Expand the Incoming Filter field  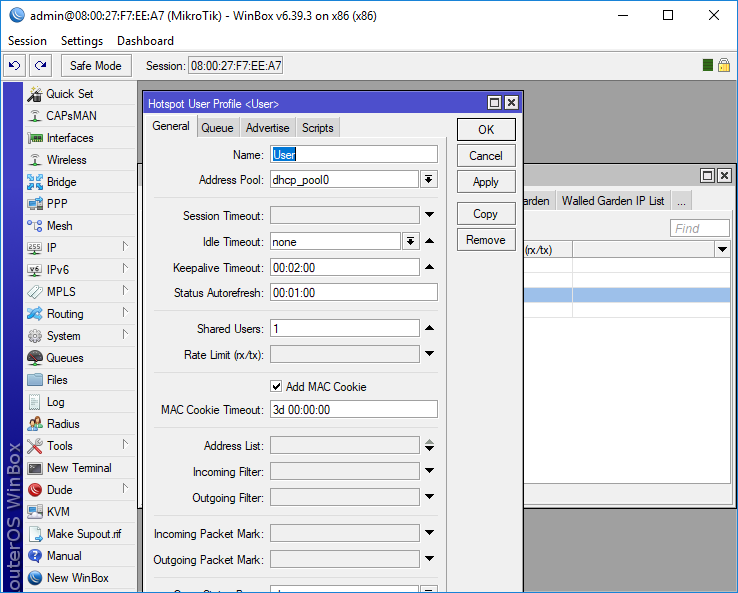click(429, 470)
